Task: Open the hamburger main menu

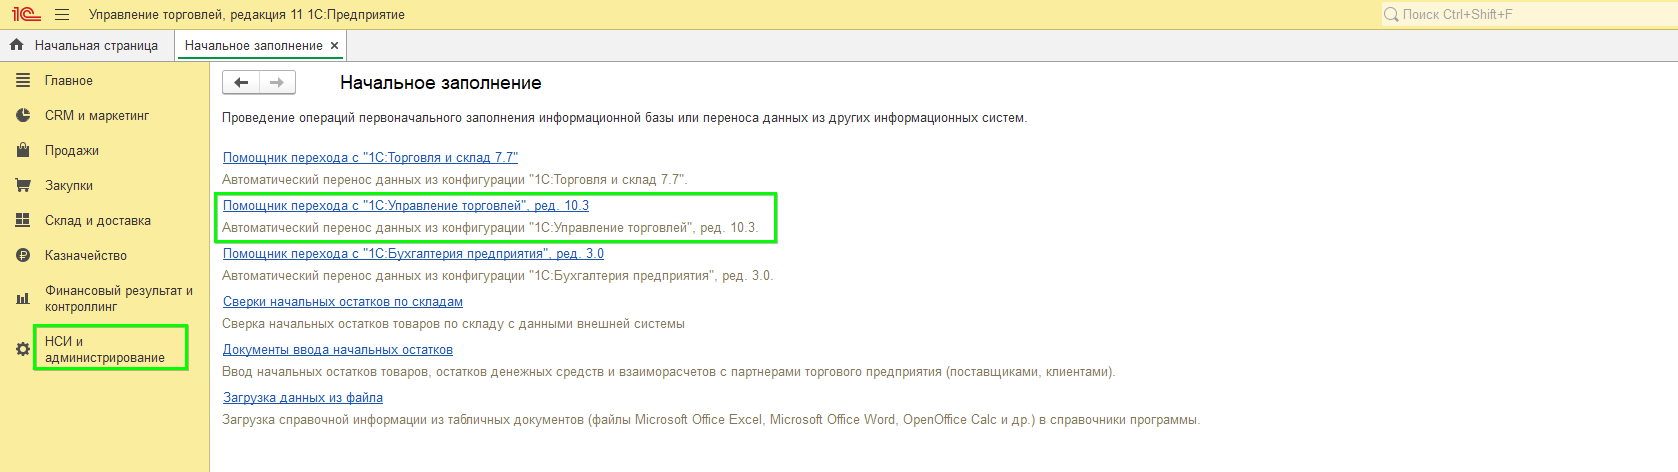Action: 62,14
